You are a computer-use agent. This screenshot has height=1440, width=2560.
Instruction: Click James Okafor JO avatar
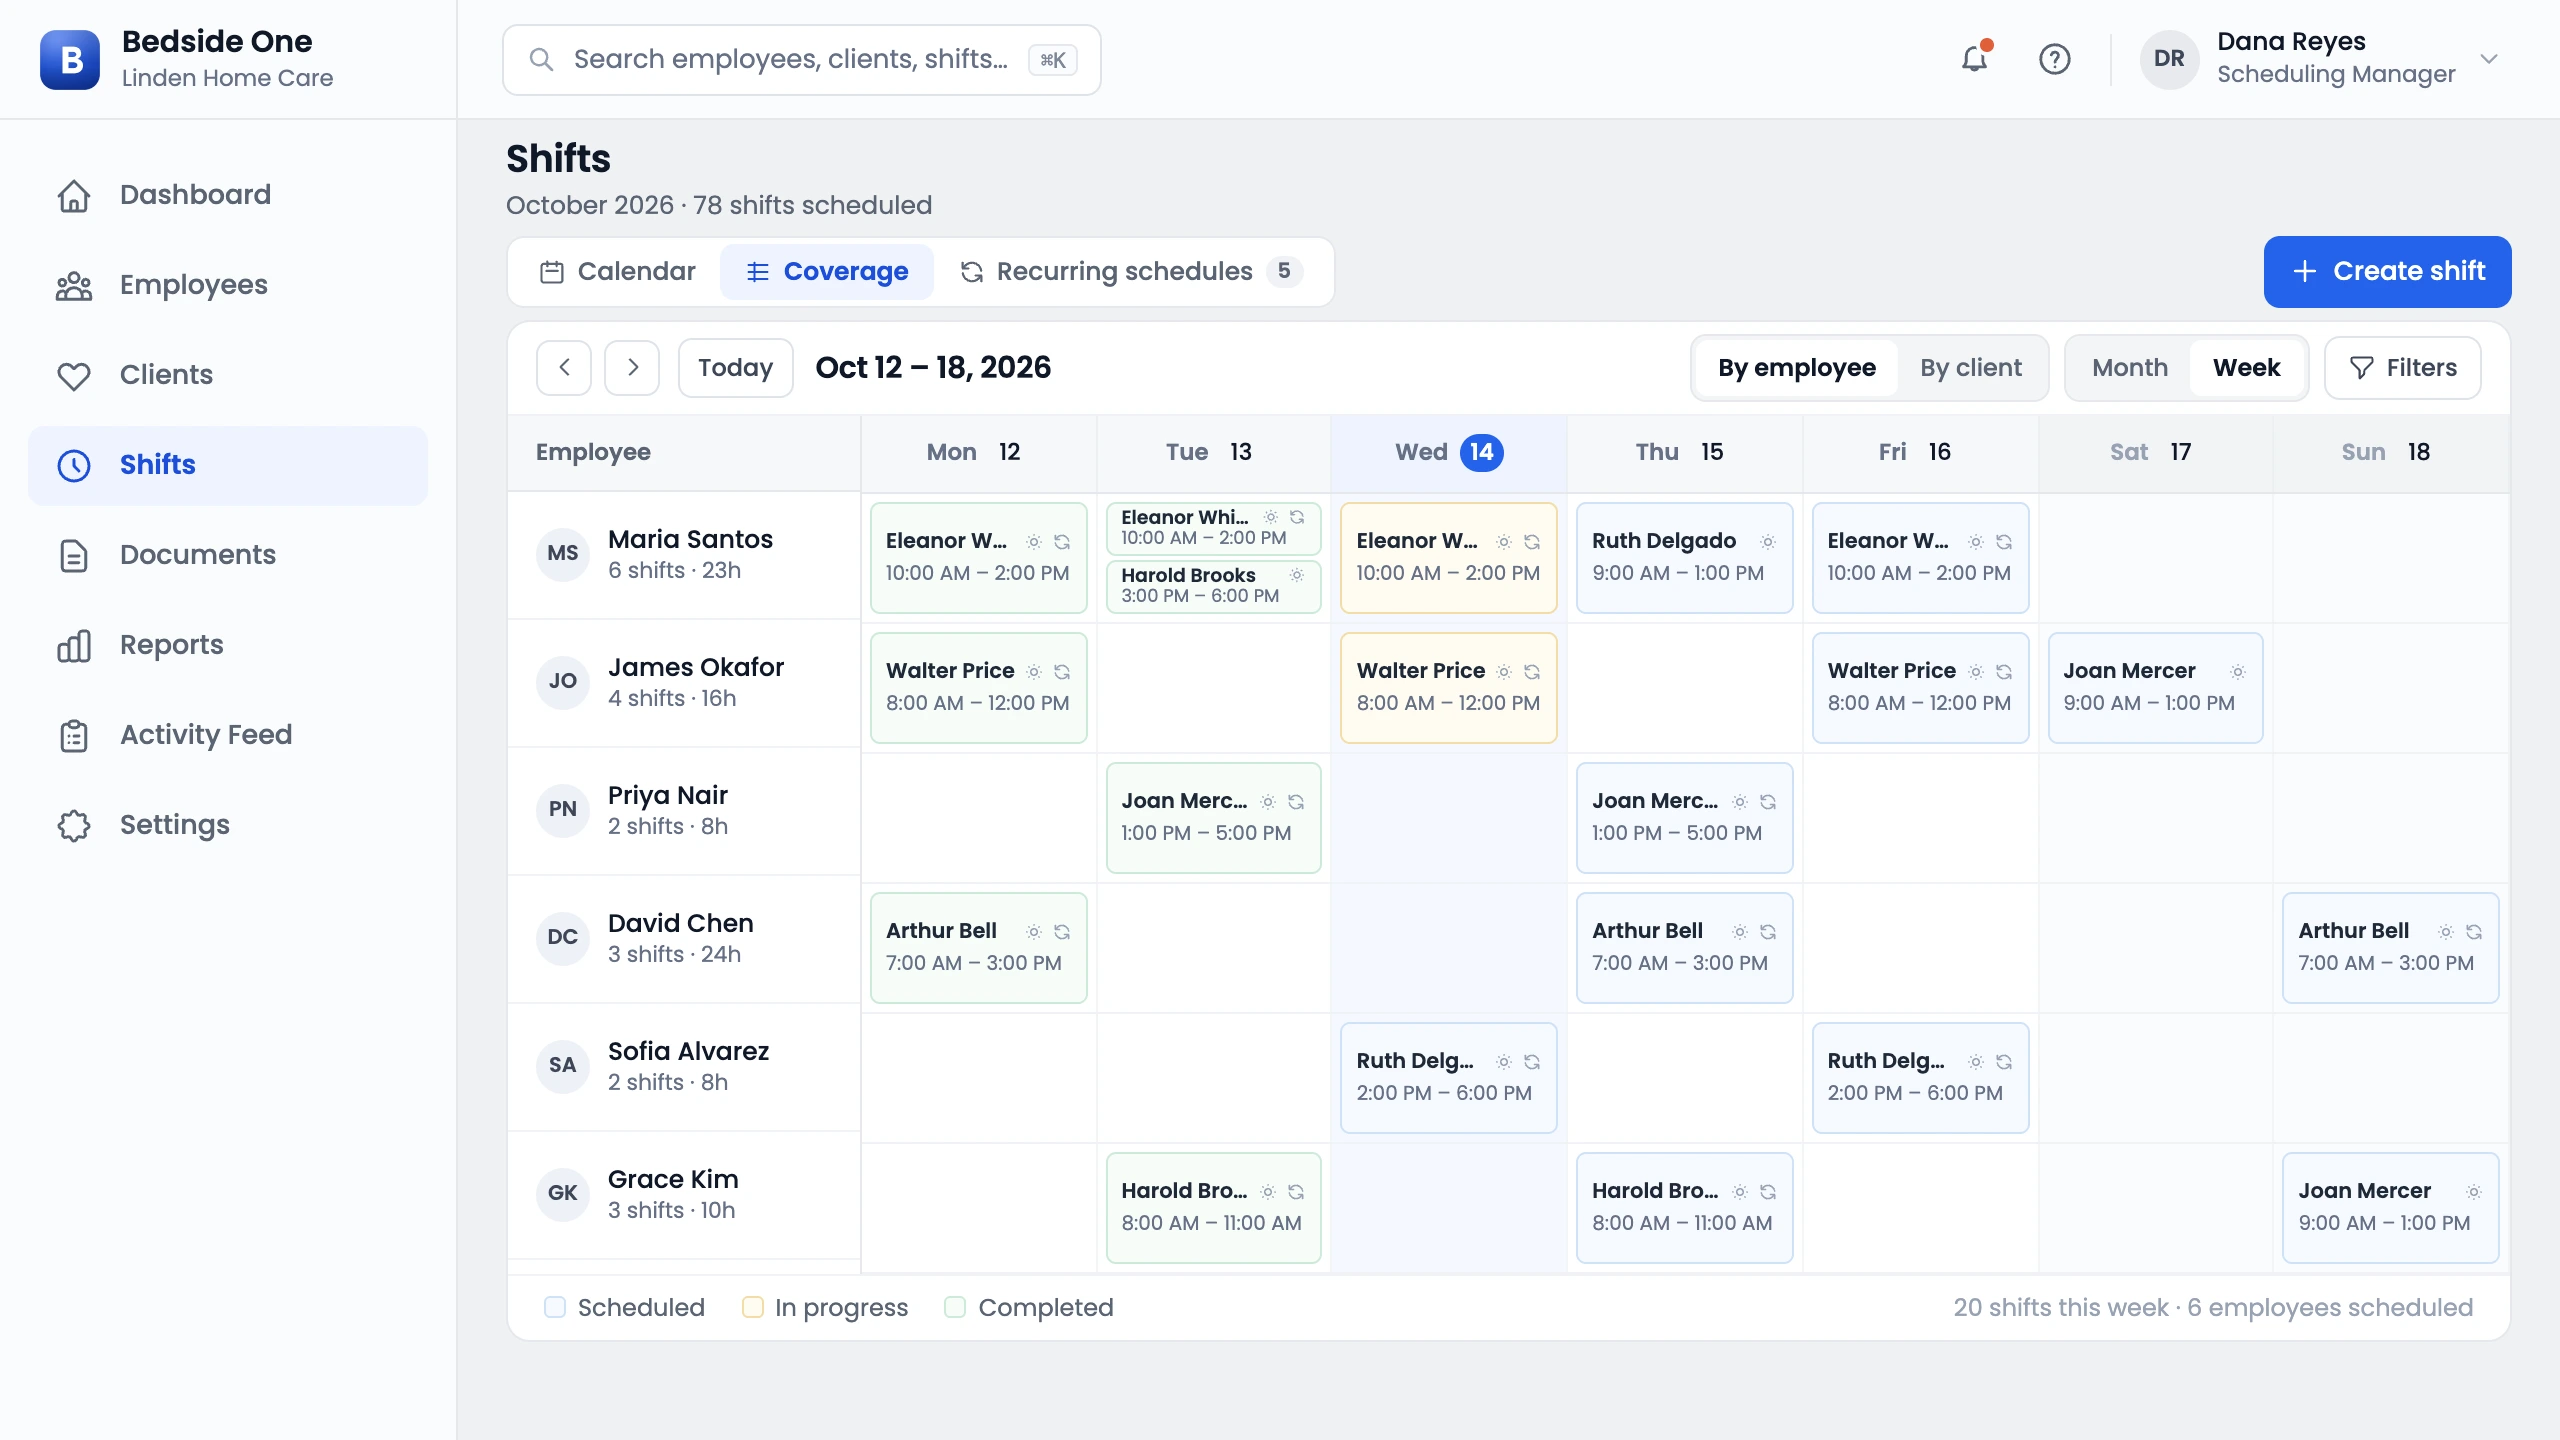pos(563,682)
